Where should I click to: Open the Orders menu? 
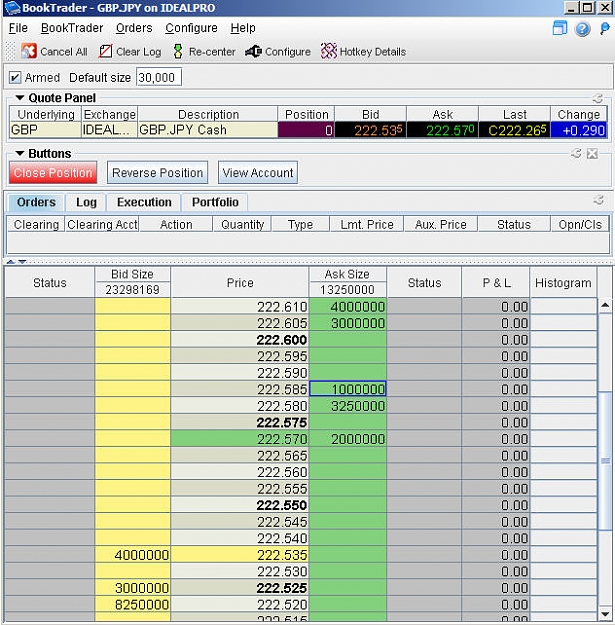click(x=134, y=28)
